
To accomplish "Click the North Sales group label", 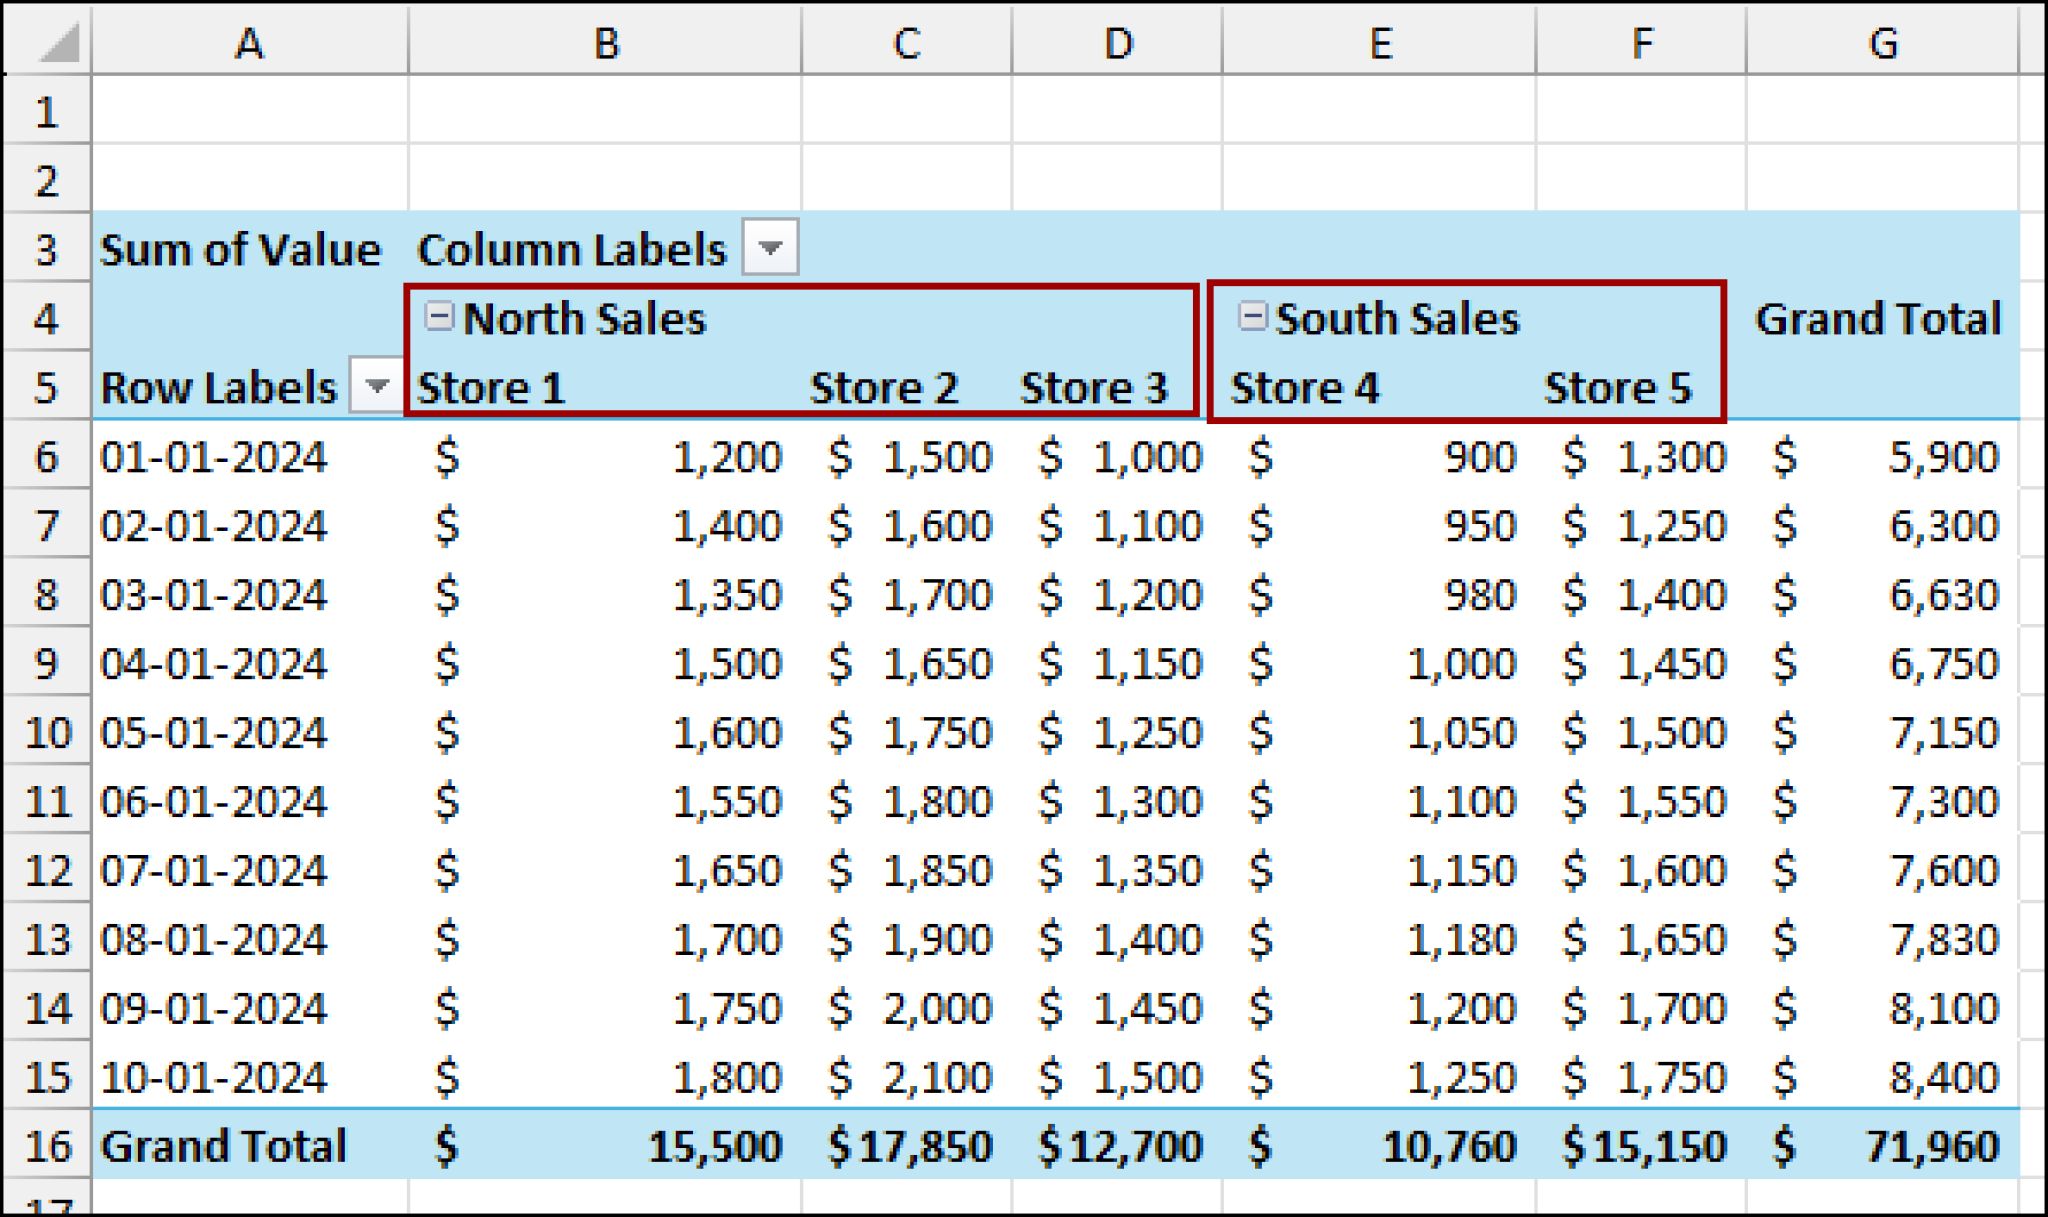I will point(585,318).
